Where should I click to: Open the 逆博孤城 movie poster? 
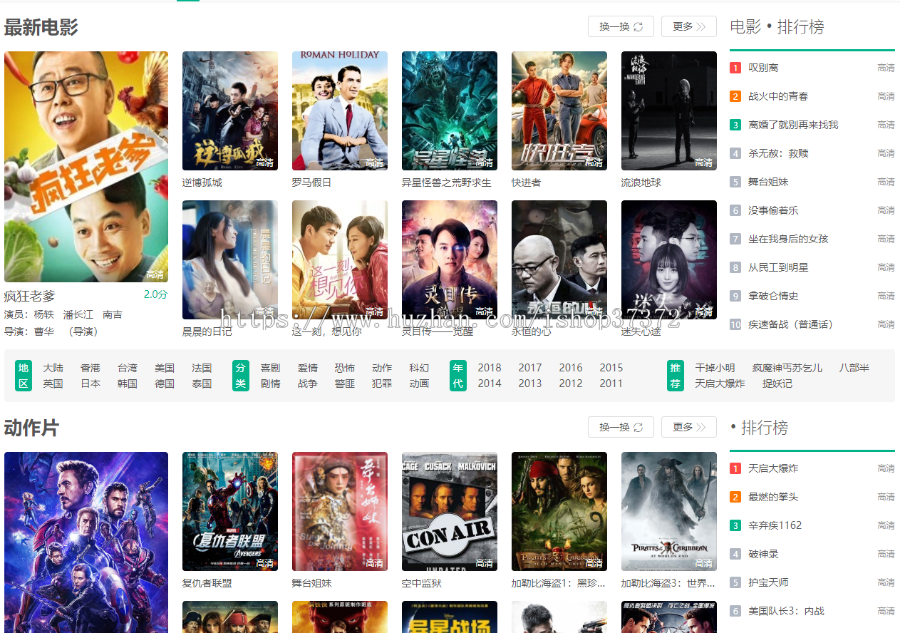click(x=230, y=111)
